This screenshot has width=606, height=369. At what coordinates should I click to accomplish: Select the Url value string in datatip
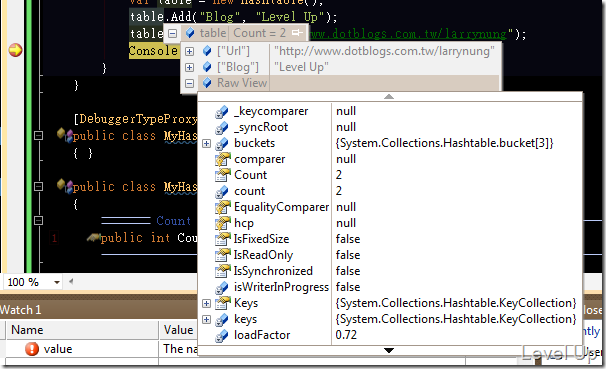pos(384,51)
